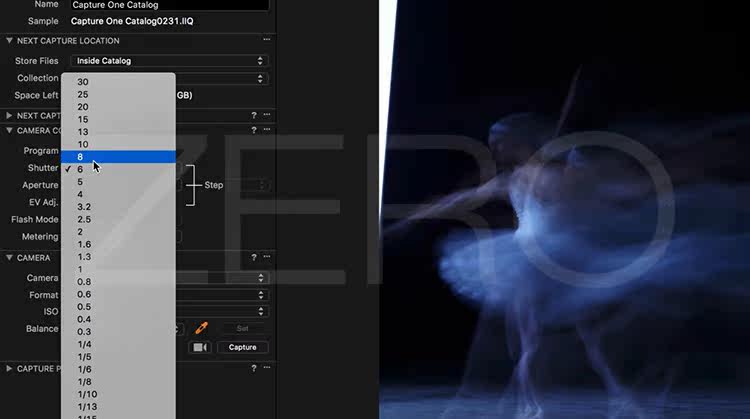The width and height of the screenshot is (750, 419).
Task: Choose shutter speed 1/6
Action: (118, 369)
